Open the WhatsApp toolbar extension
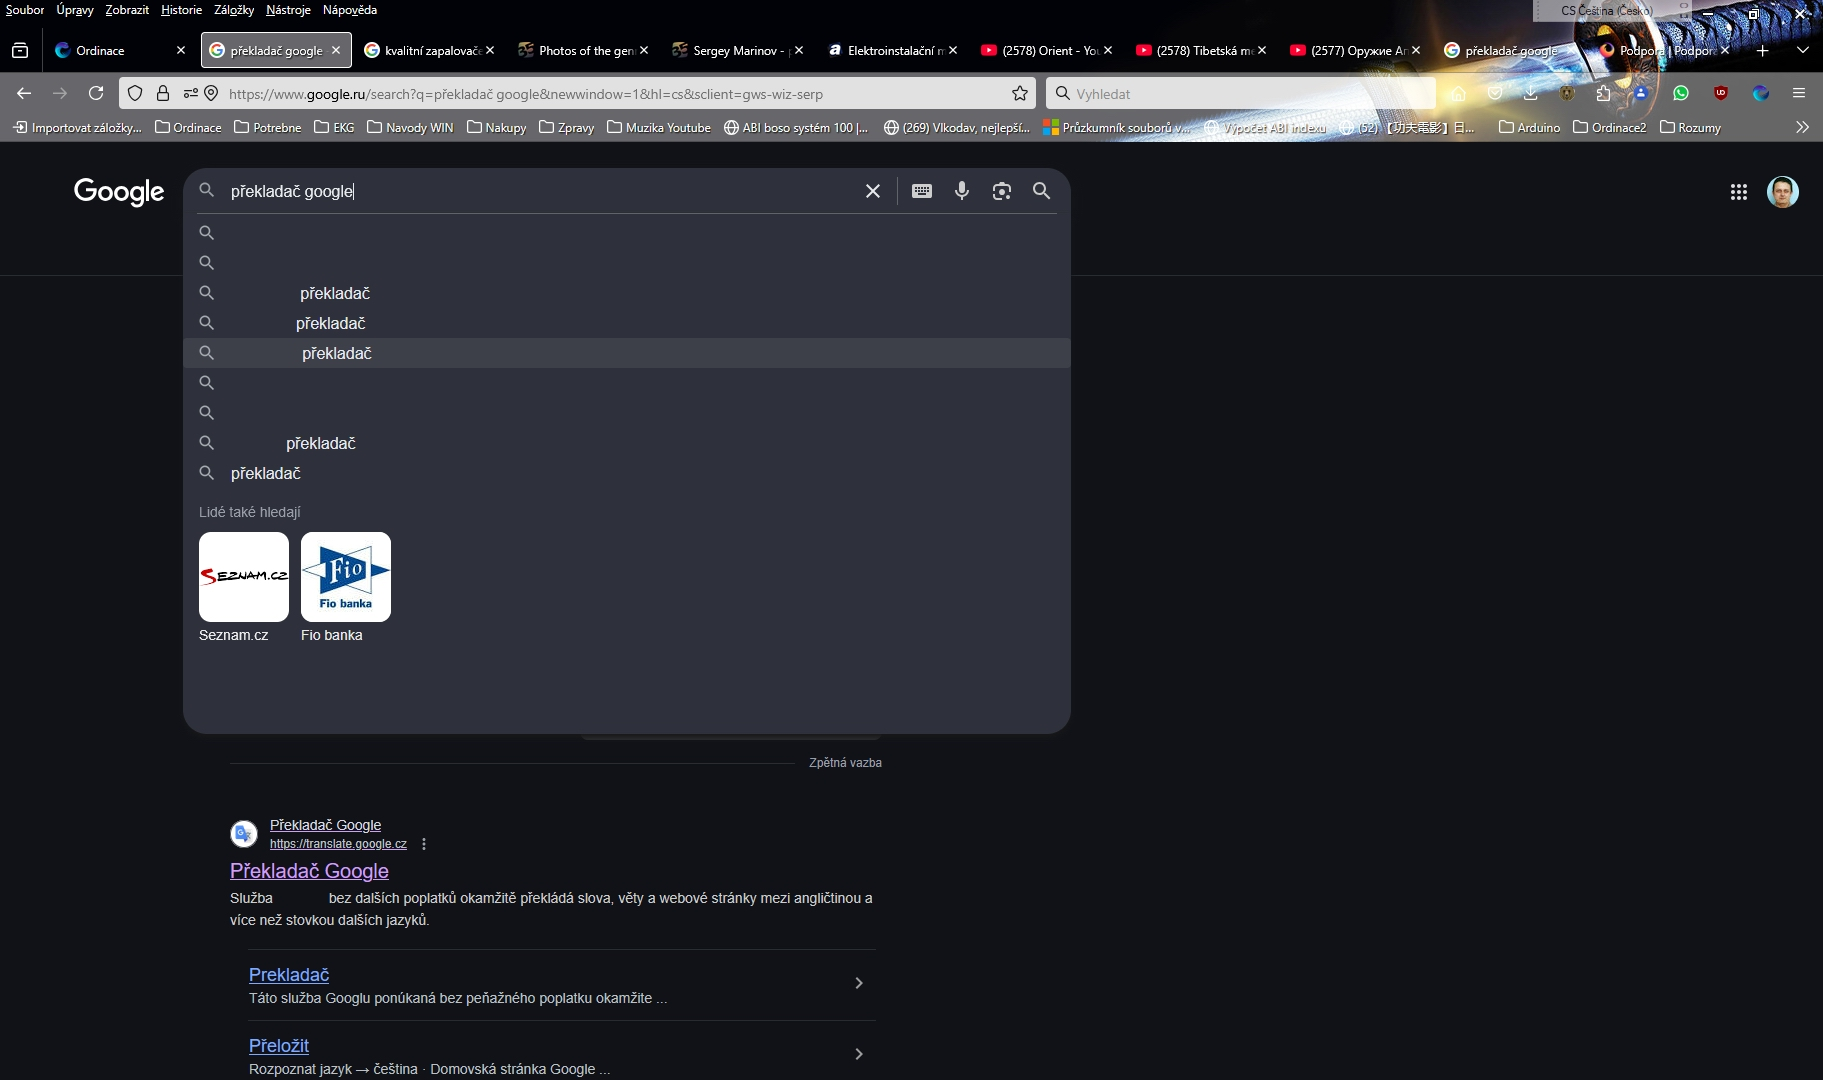This screenshot has height=1080, width=1823. tap(1681, 93)
